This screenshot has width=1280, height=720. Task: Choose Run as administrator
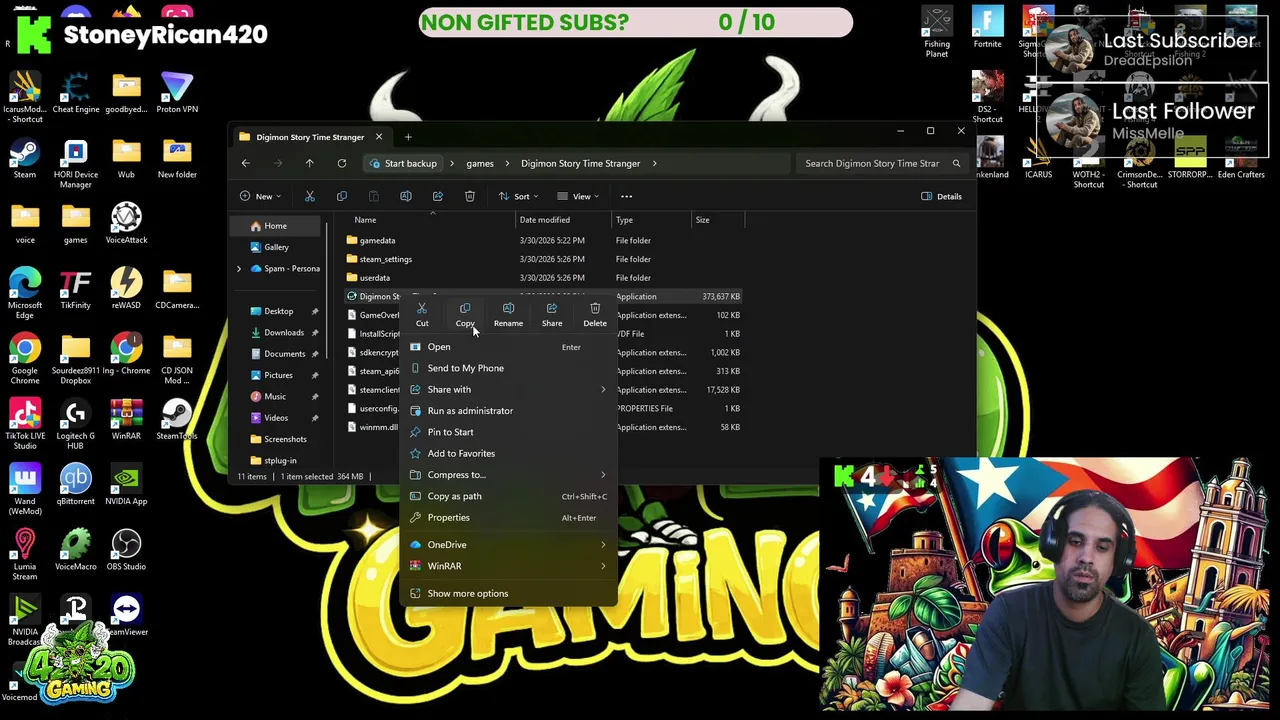[x=509, y=411]
